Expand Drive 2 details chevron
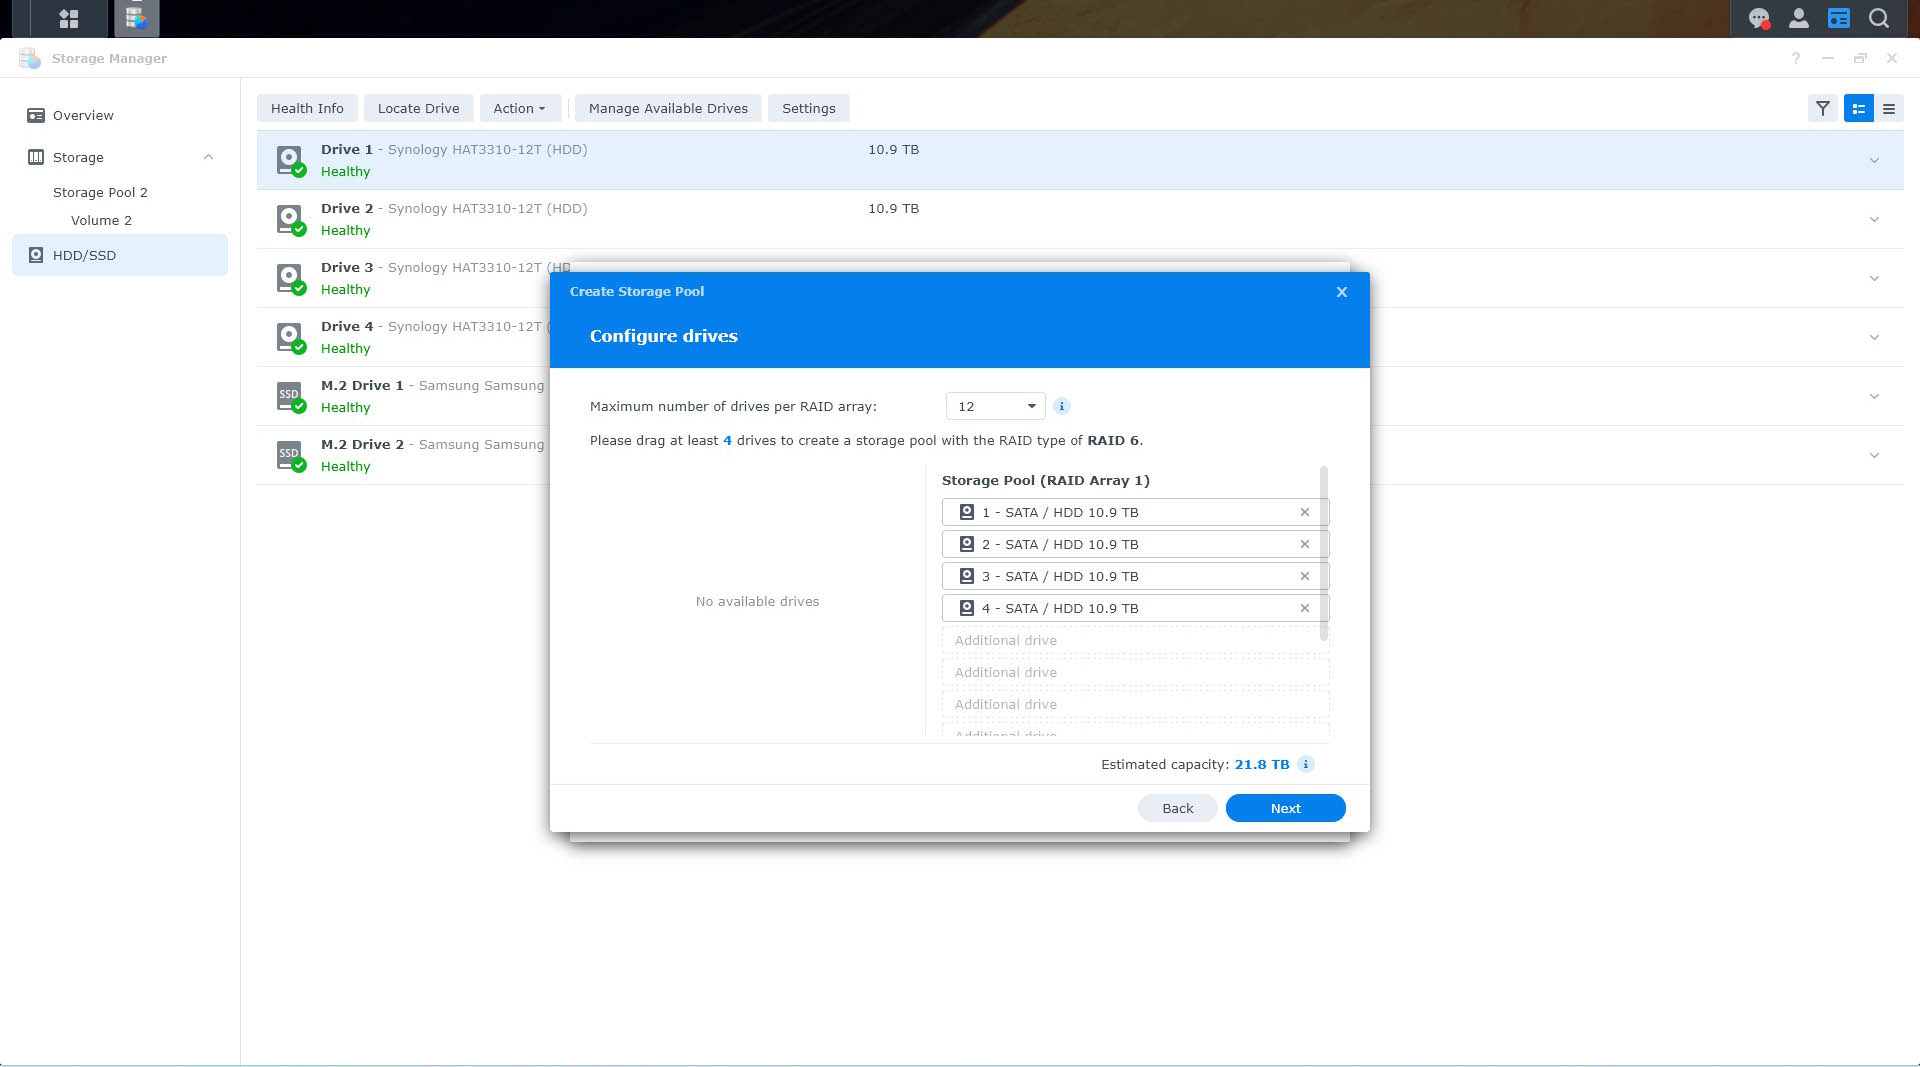The image size is (1920, 1067). 1875,219
